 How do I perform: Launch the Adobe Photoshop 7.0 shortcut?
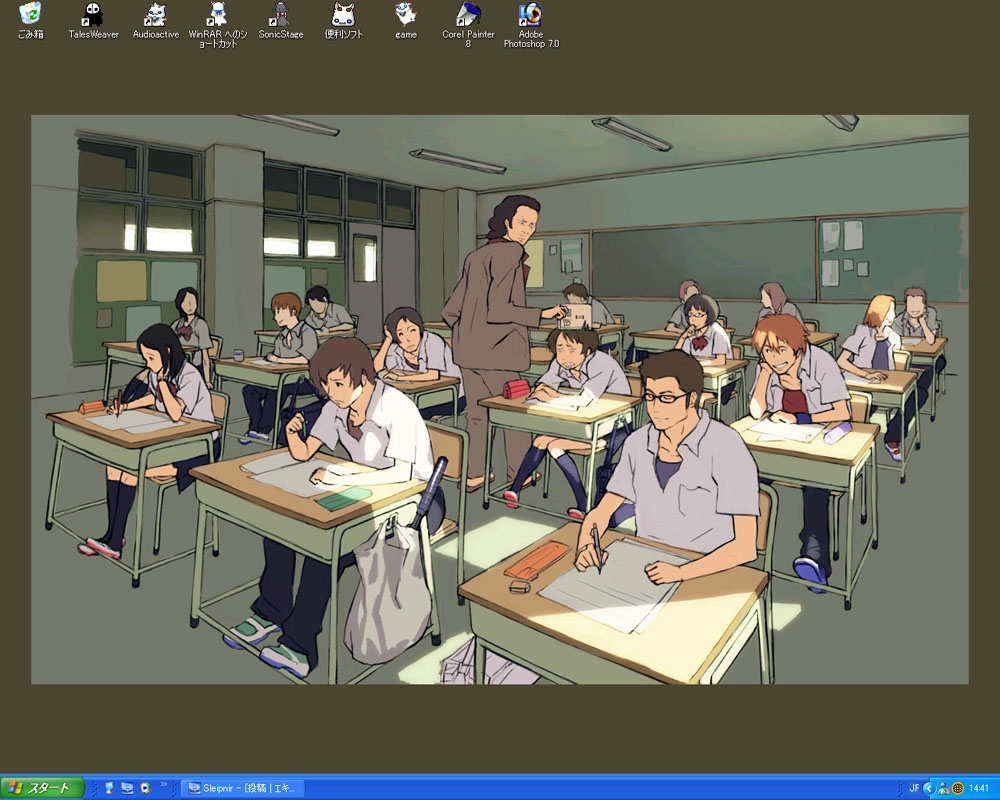531,24
